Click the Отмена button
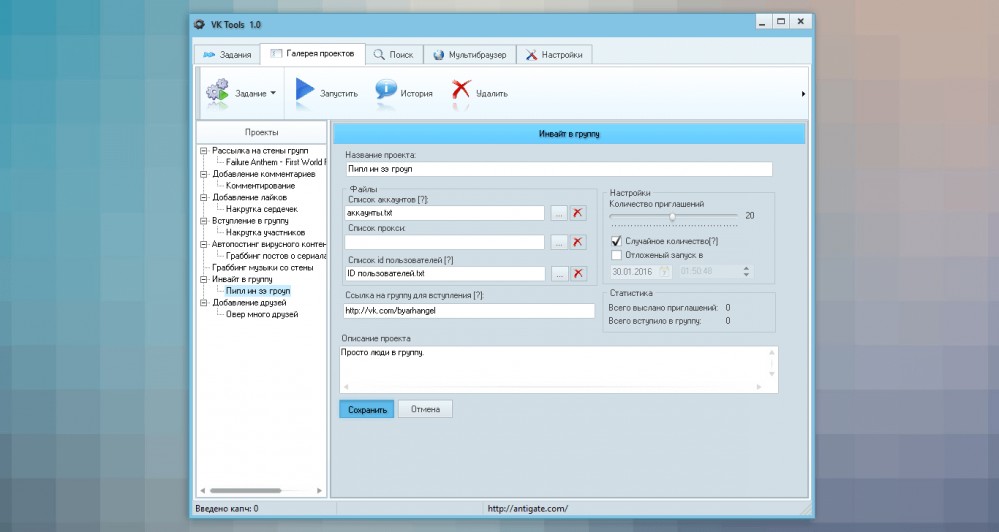 coord(425,409)
